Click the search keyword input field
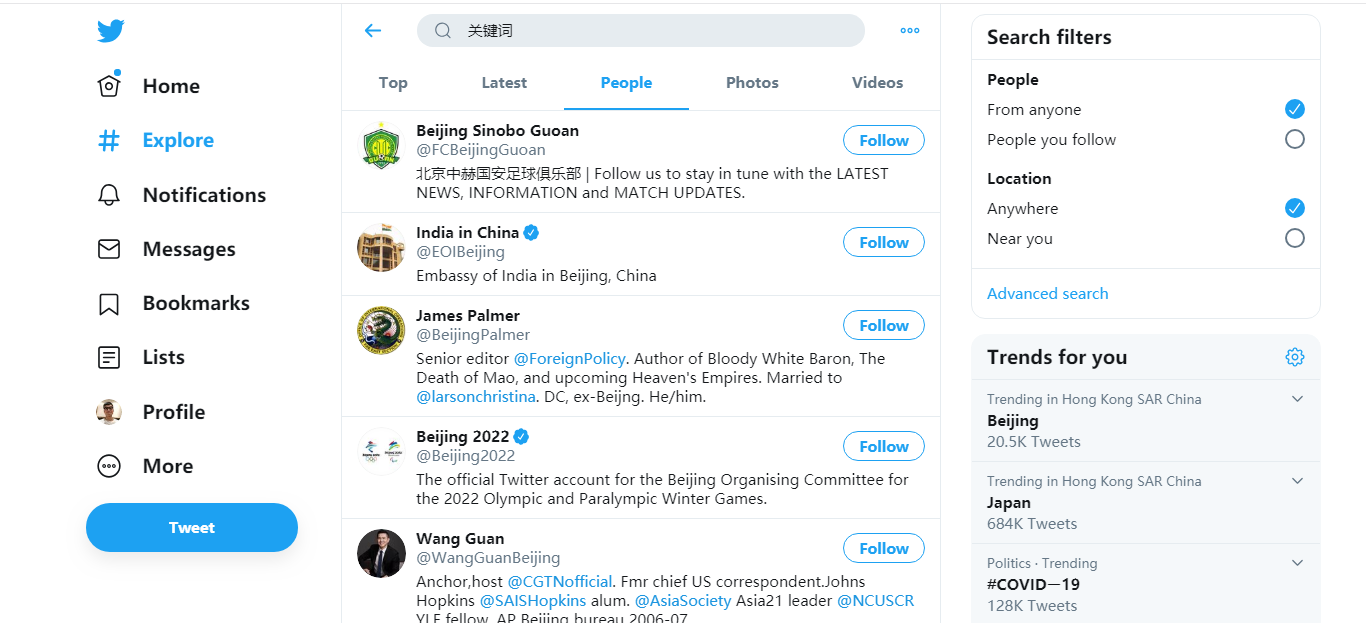Viewport: 1366px width, 623px height. coord(650,30)
